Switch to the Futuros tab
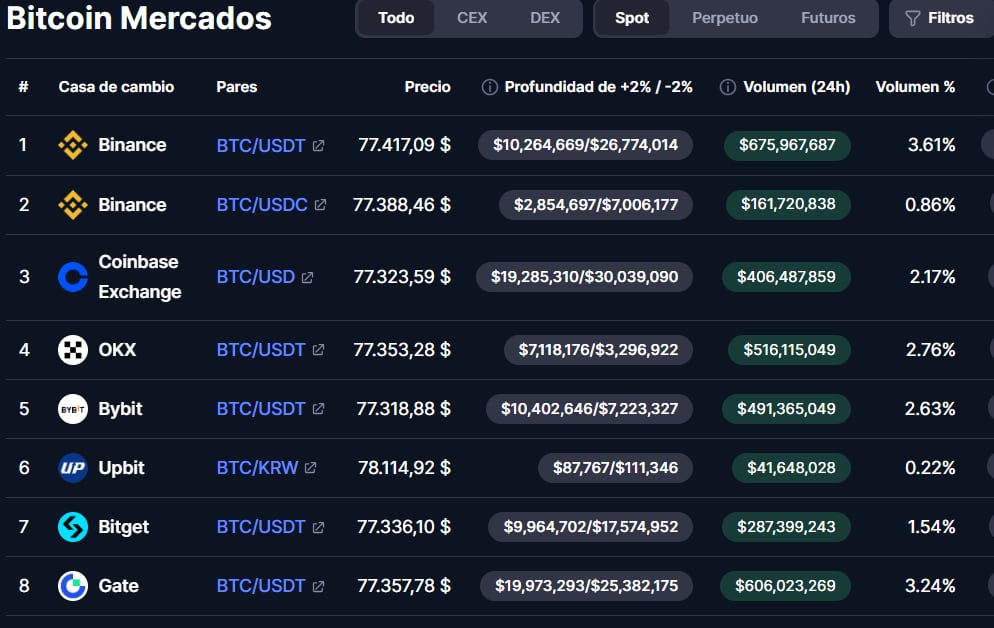This screenshot has width=994, height=628. (828, 18)
